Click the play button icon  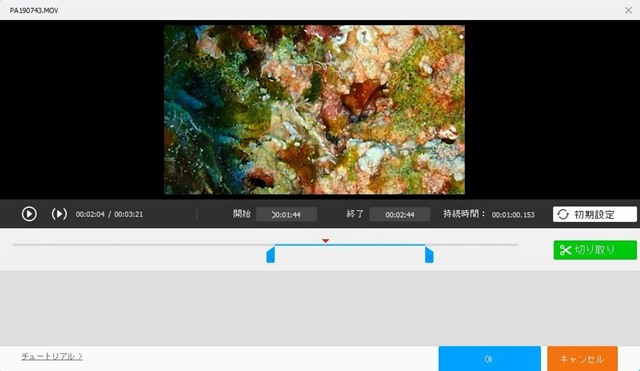[29, 214]
